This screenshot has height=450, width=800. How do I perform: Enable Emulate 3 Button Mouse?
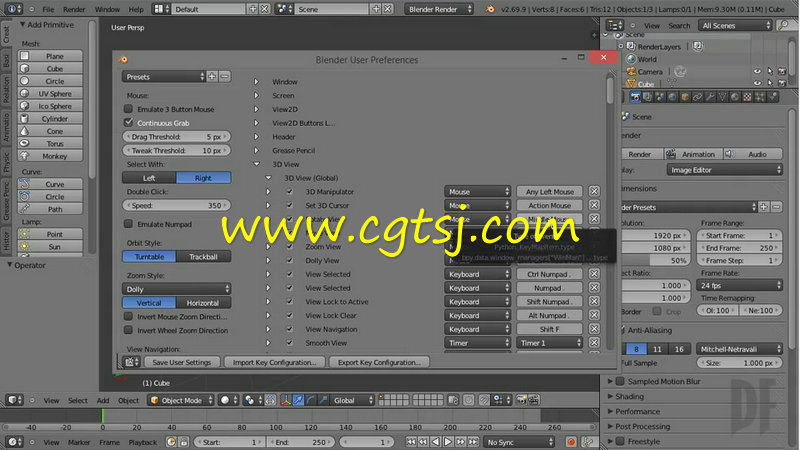click(129, 109)
